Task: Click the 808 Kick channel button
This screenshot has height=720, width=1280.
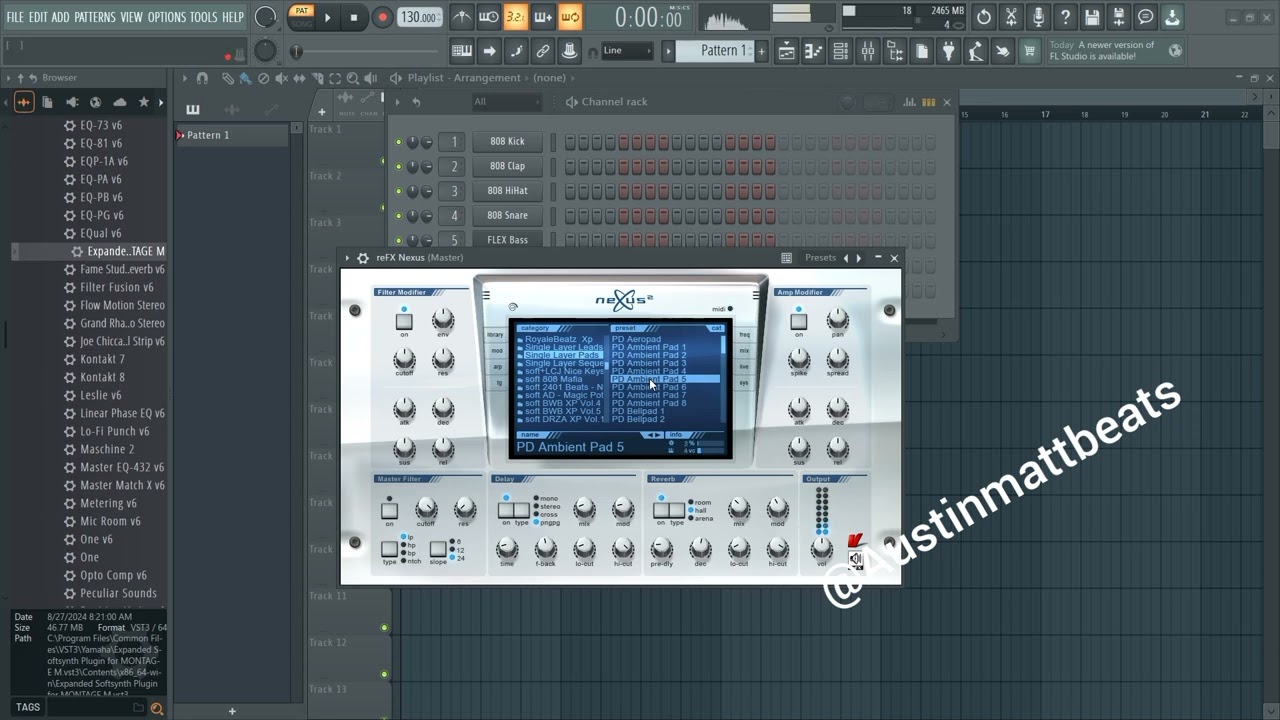Action: (x=507, y=142)
